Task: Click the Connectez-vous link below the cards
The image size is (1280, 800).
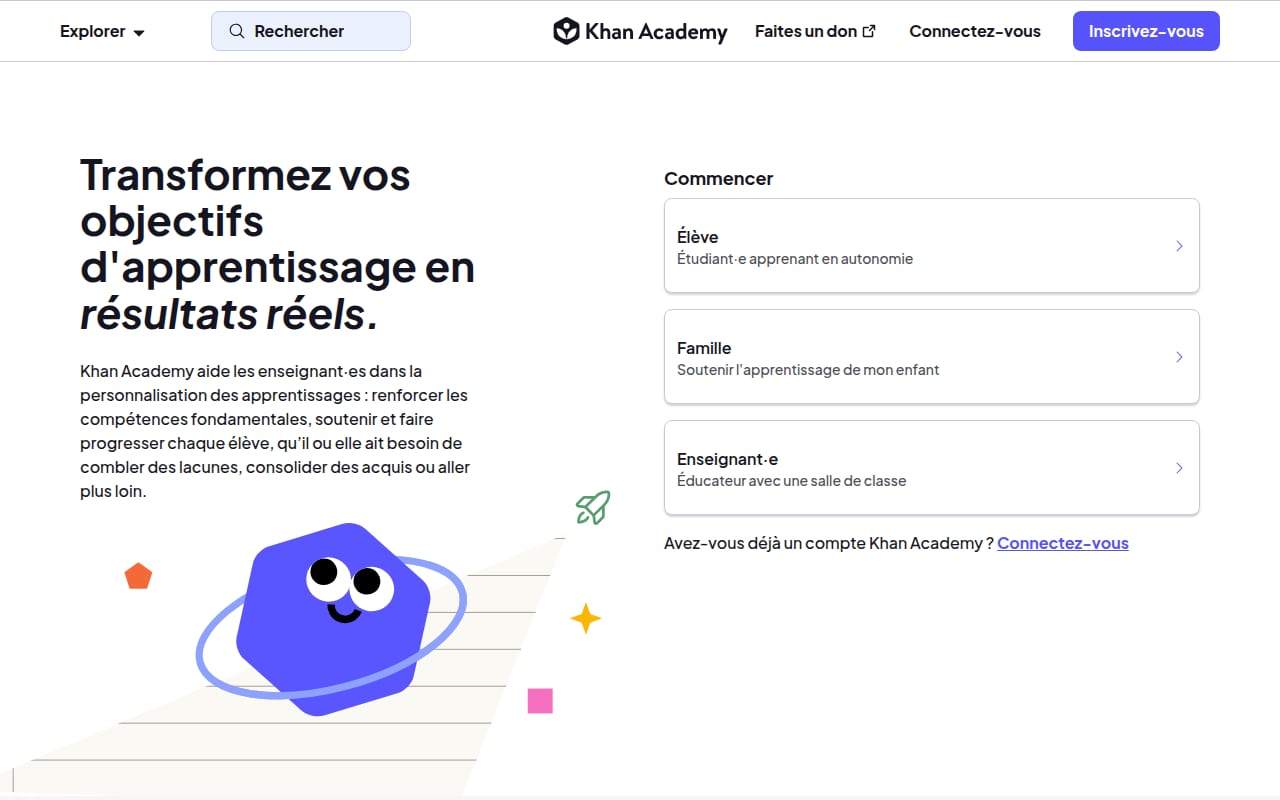Action: [1063, 543]
